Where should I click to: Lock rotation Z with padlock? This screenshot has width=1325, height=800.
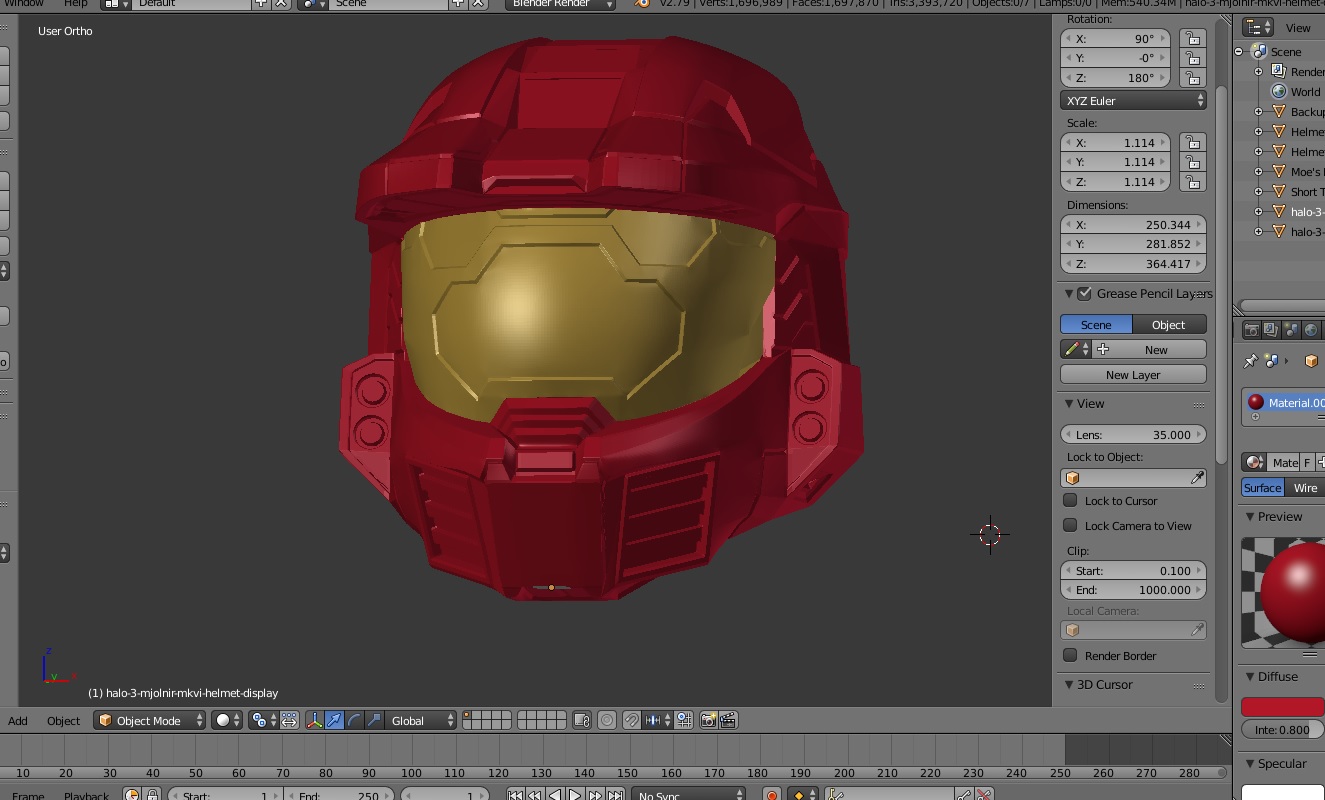pos(1191,77)
